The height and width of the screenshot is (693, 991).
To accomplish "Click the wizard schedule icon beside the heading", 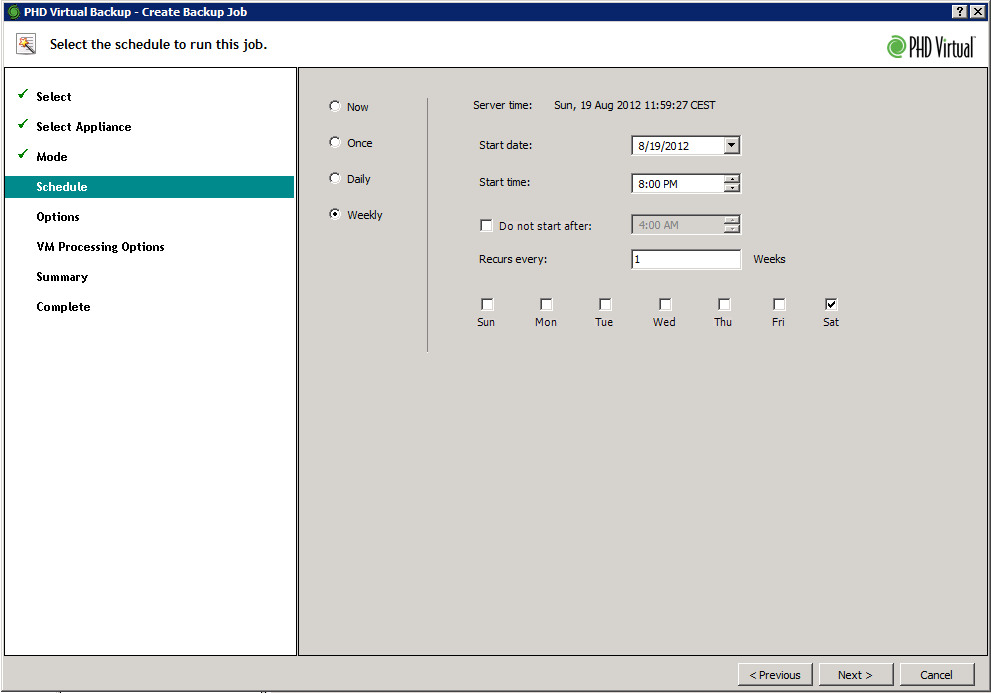I will 26,44.
